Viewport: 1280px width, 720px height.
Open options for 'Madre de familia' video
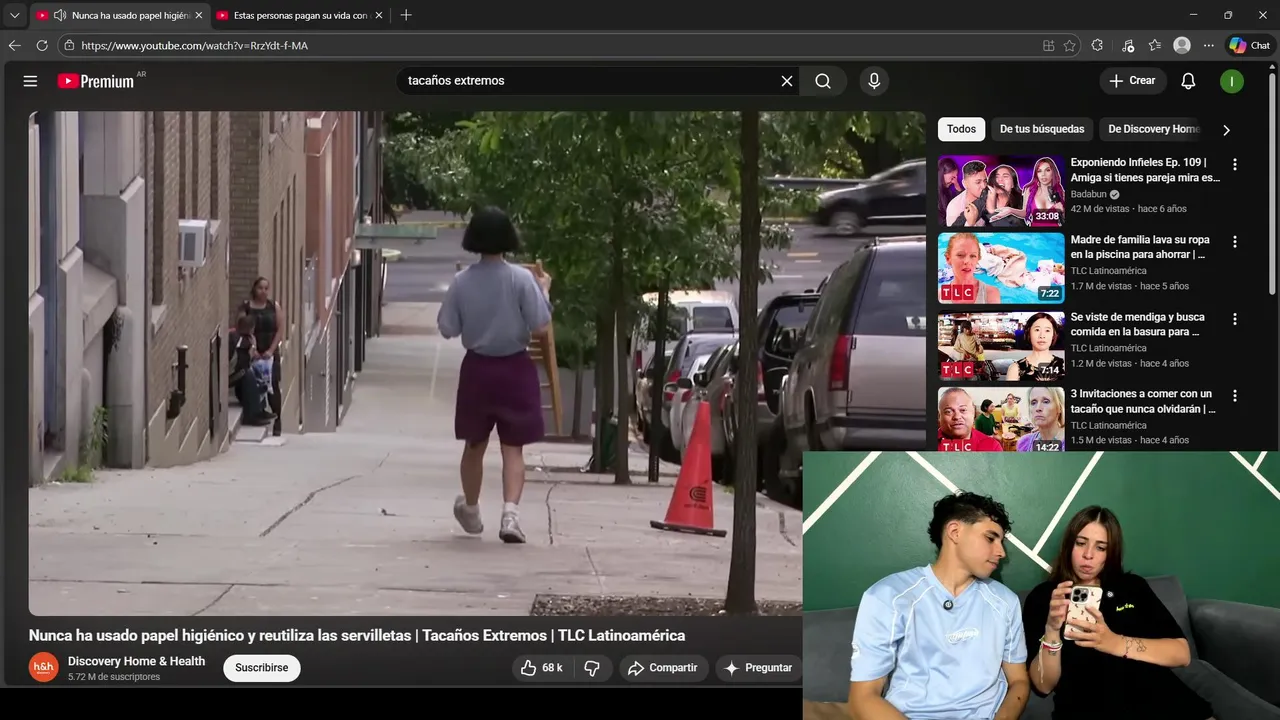(1235, 242)
